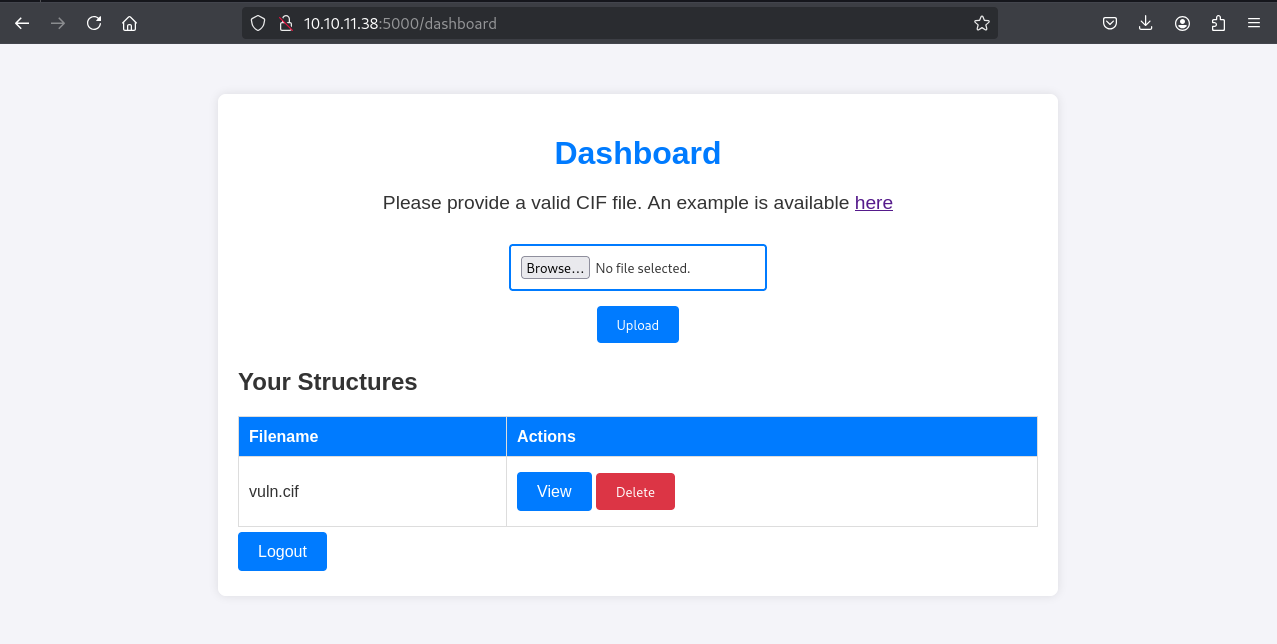1277x644 pixels.
Task: Click the Browse… file chooser button
Action: click(555, 268)
